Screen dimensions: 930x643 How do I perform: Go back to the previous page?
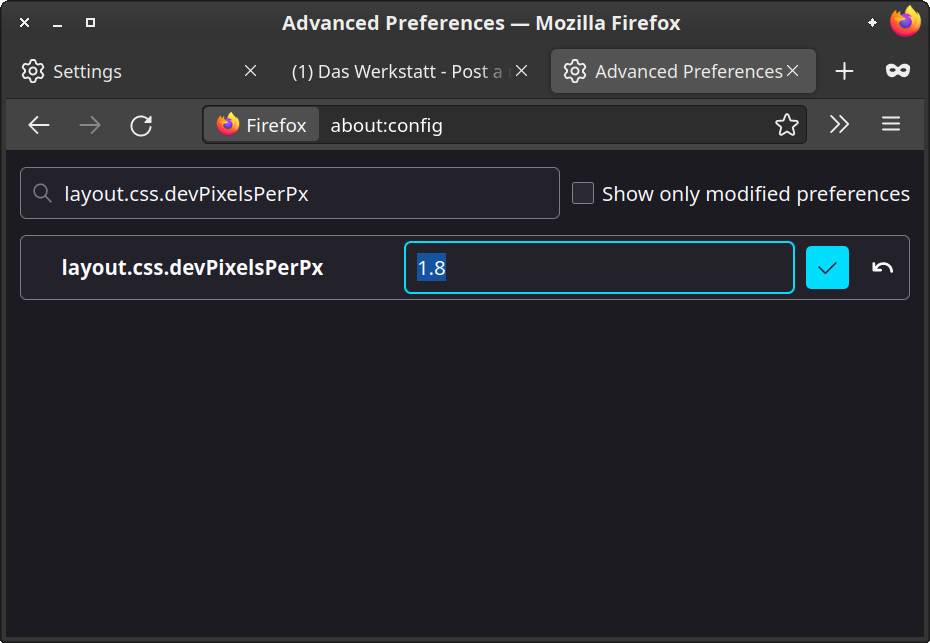39,125
